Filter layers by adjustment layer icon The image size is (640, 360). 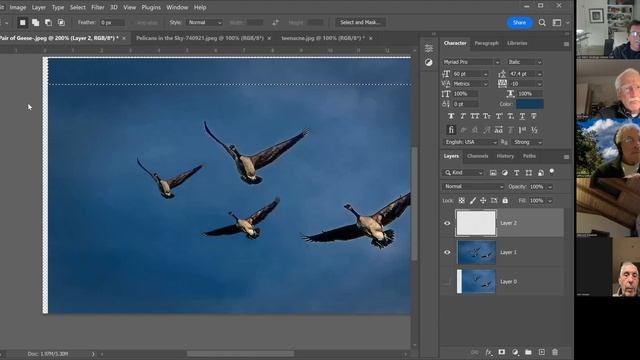click(505, 173)
